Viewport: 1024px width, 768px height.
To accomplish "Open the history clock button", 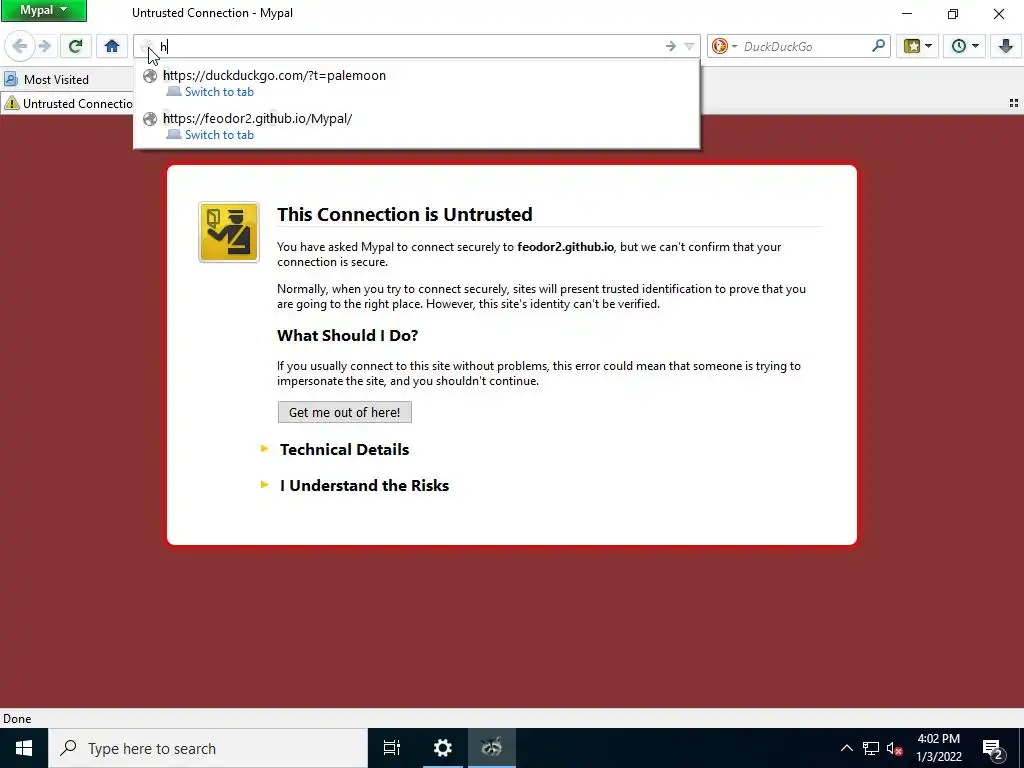I will [x=958, y=46].
